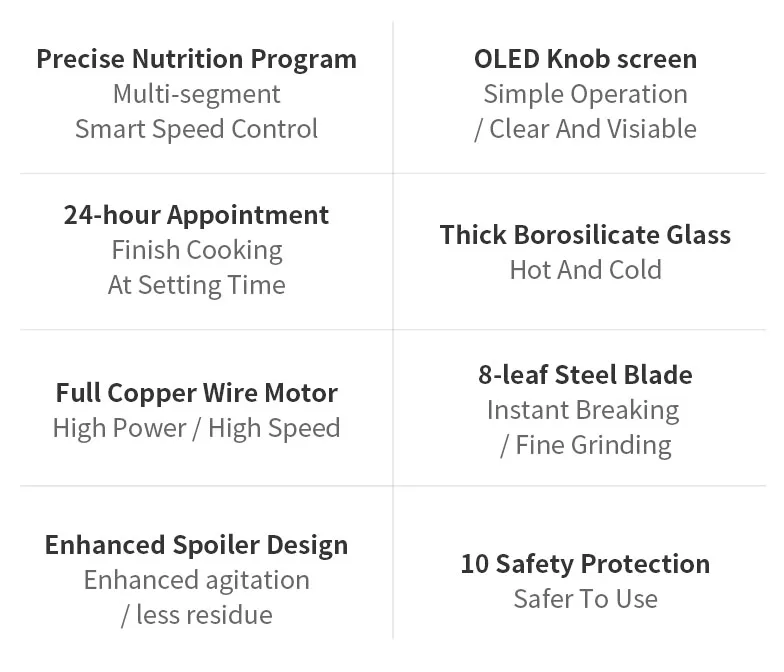The height and width of the screenshot is (672, 784).
Task: Click the 24-hour Appointment title
Action: (x=196, y=216)
